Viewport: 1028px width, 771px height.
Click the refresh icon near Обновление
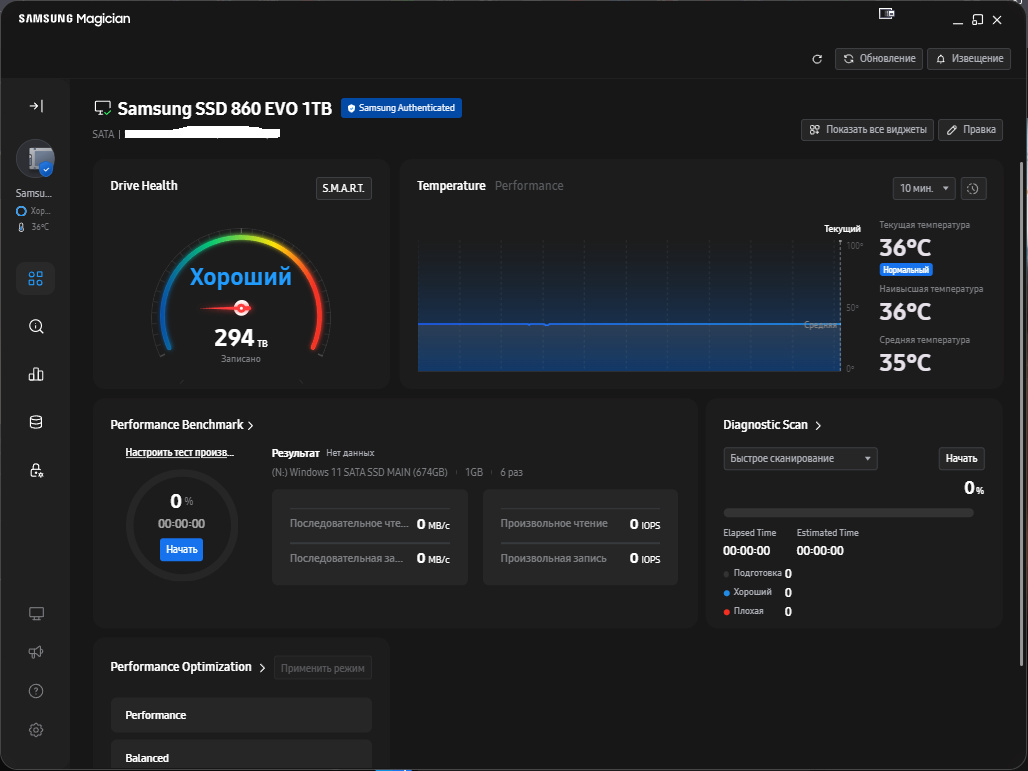click(817, 59)
